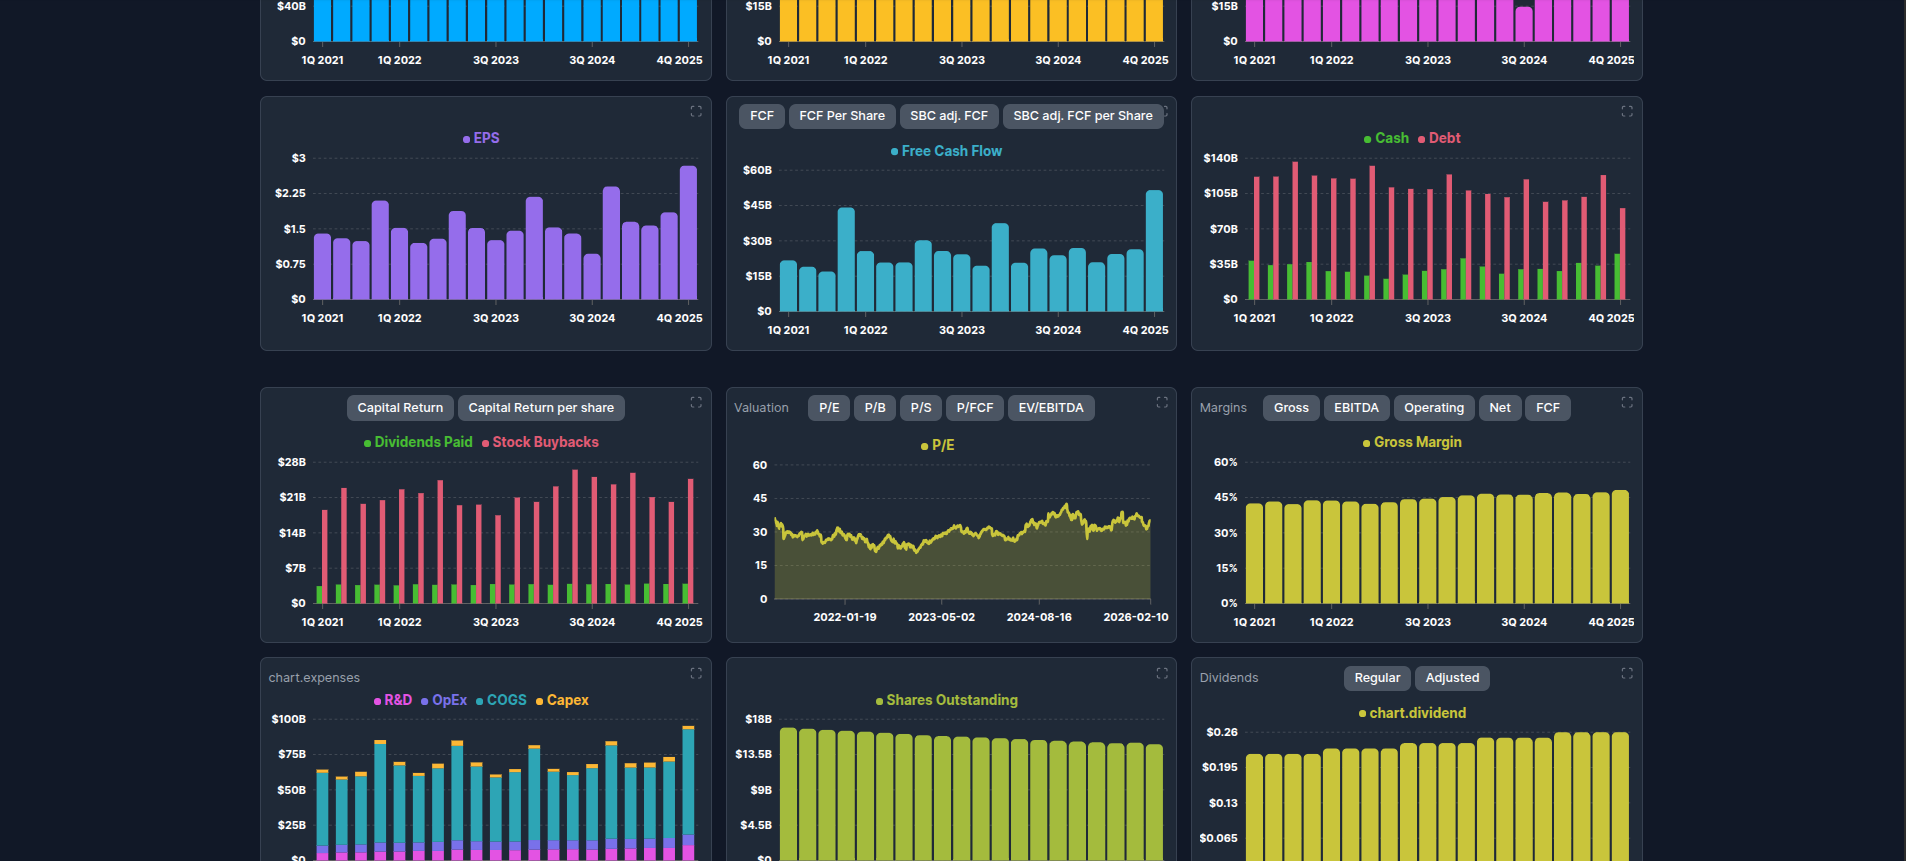1906x861 pixels.
Task: Open the Dividends chart in fullscreen
Action: tap(1627, 673)
